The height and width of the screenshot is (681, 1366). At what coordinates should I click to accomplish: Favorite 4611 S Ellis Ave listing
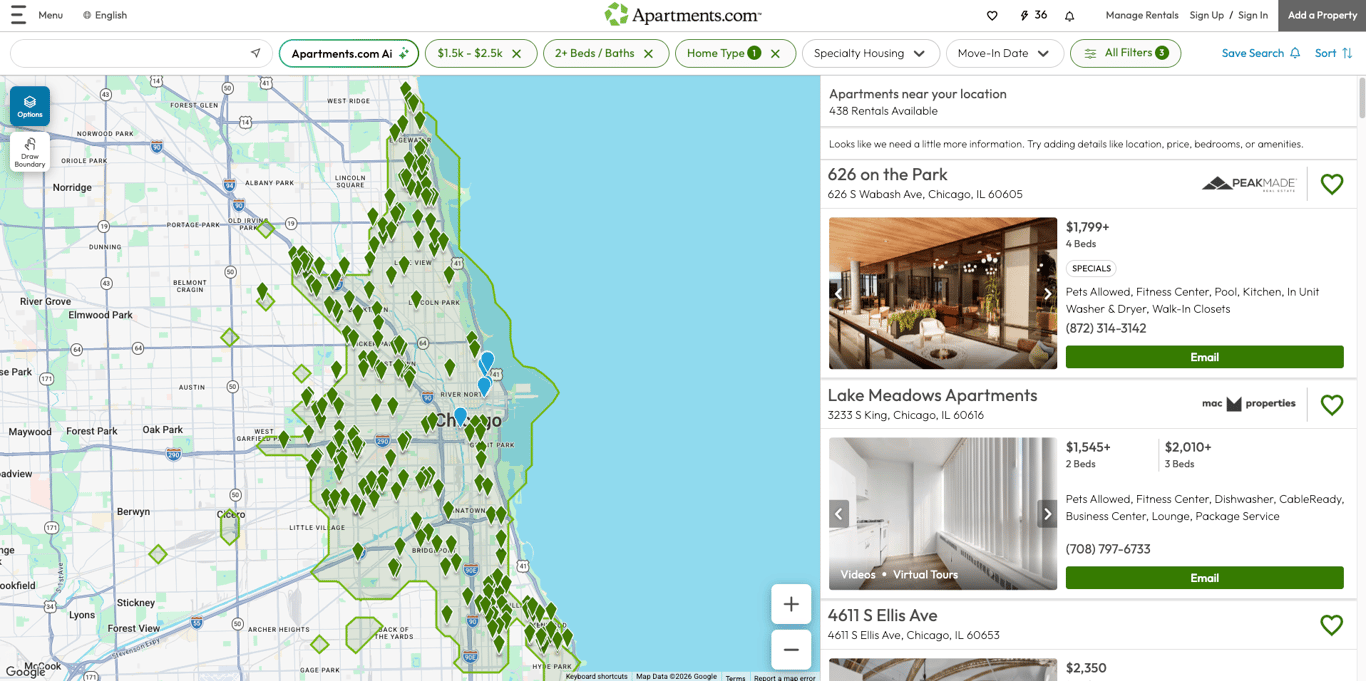point(1332,625)
